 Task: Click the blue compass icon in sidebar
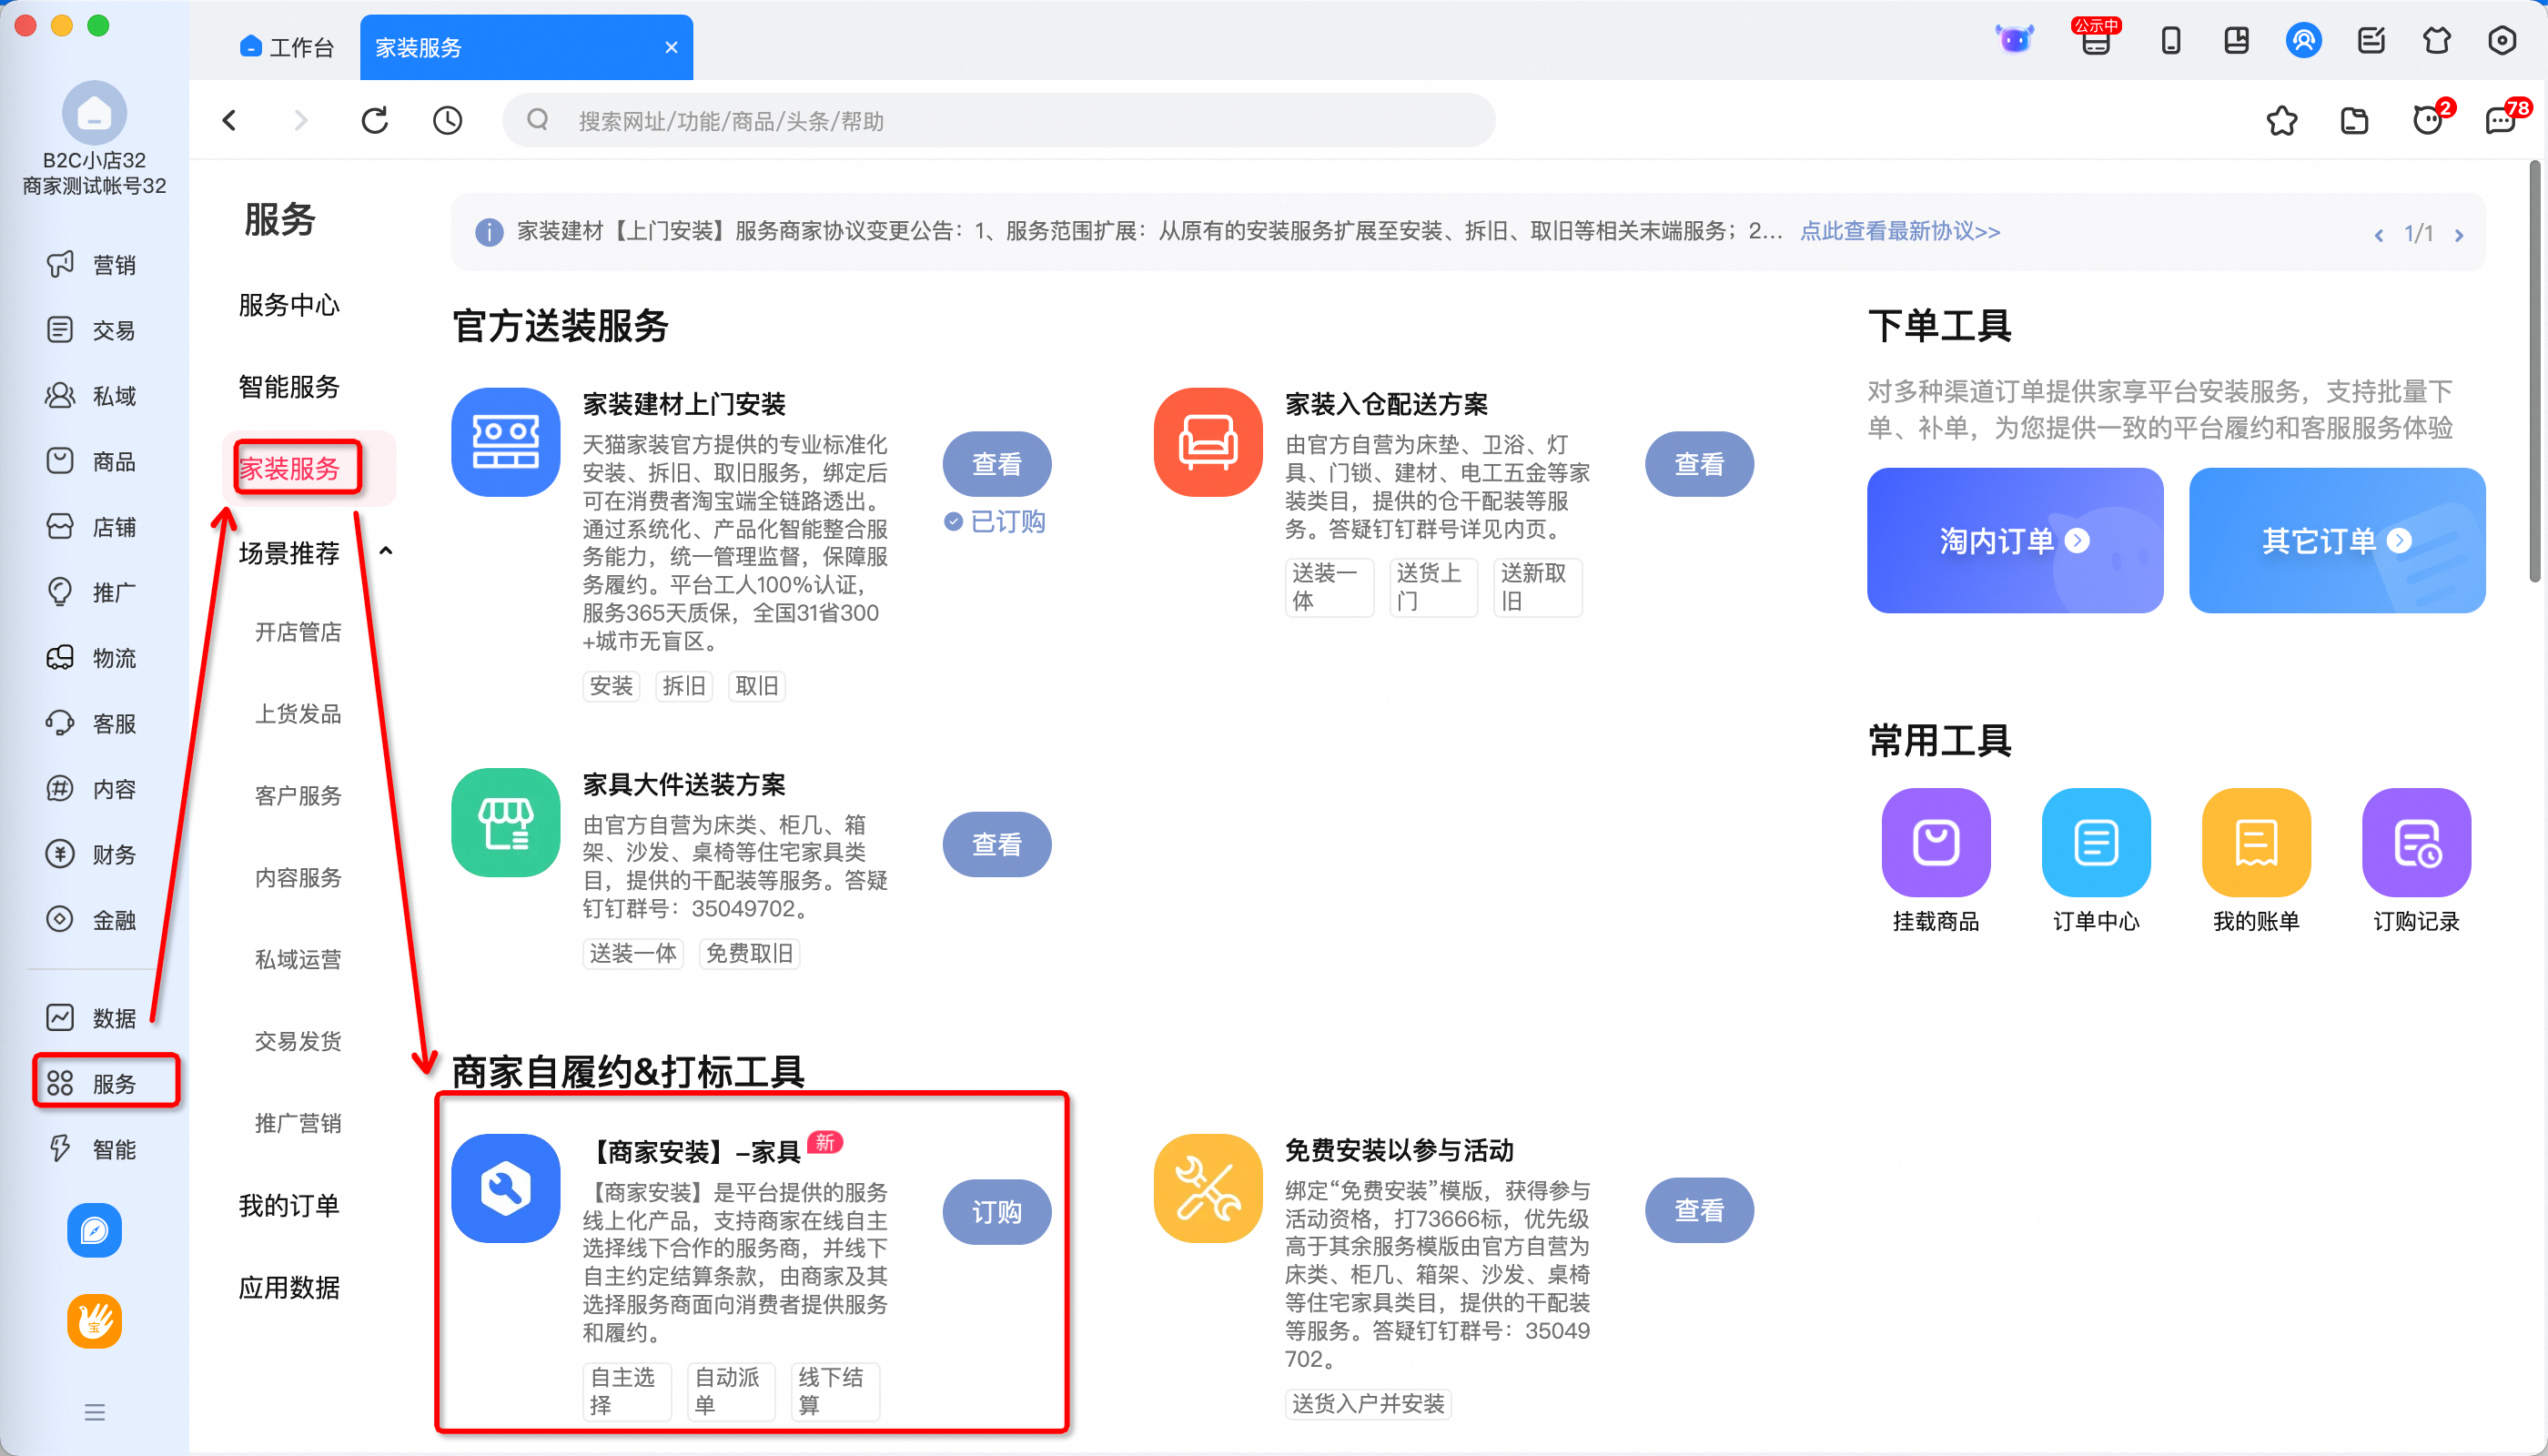[94, 1230]
